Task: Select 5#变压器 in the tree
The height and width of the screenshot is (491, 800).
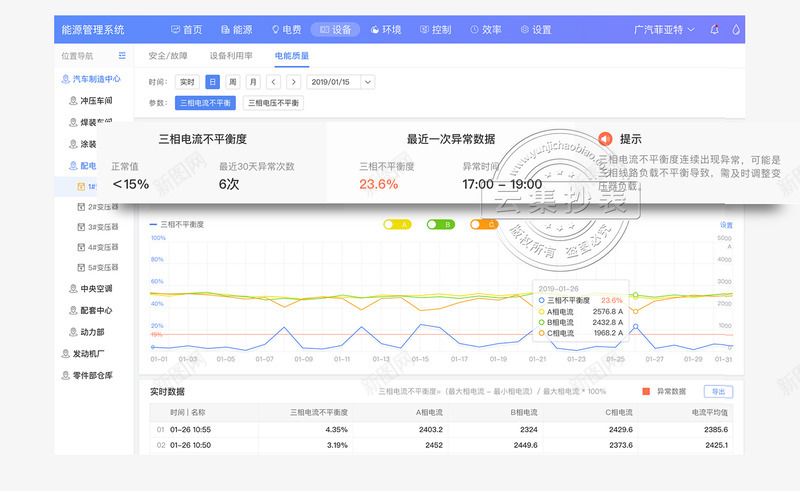Action: [x=97, y=267]
